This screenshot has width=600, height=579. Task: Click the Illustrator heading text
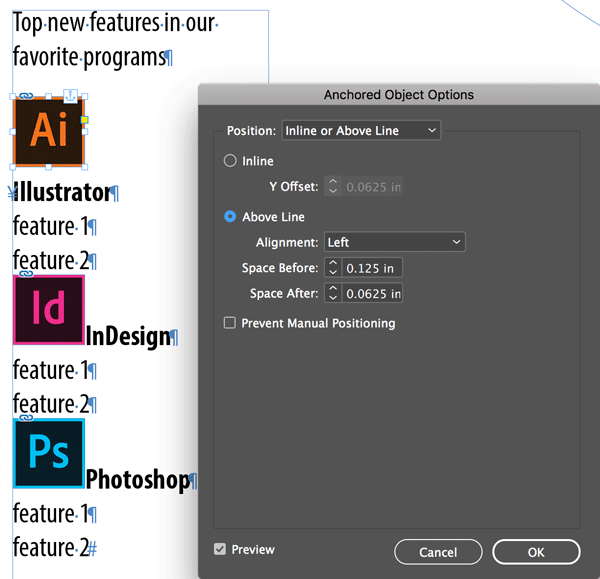pyautogui.click(x=64, y=192)
